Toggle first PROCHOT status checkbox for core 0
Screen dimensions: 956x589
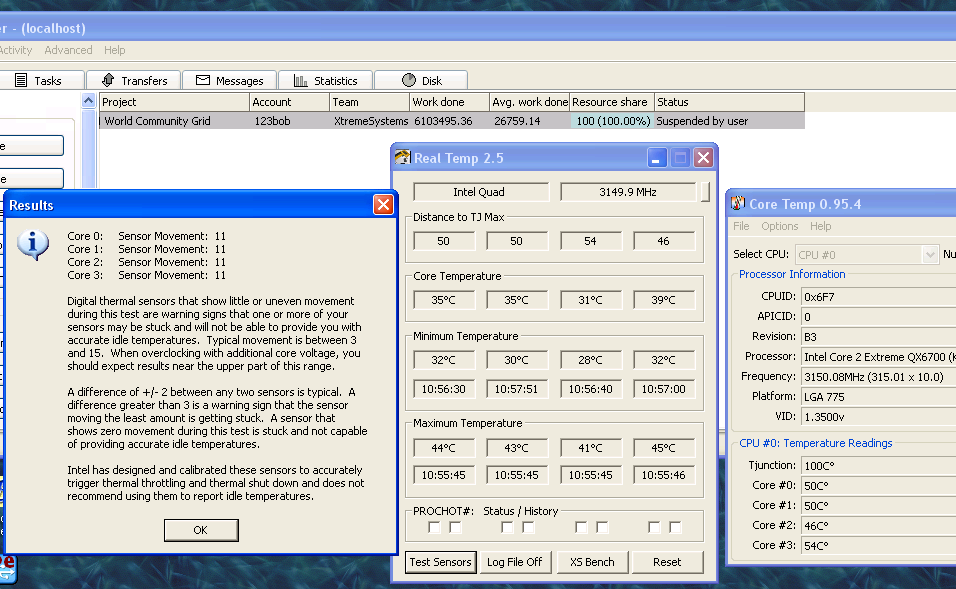[434, 527]
